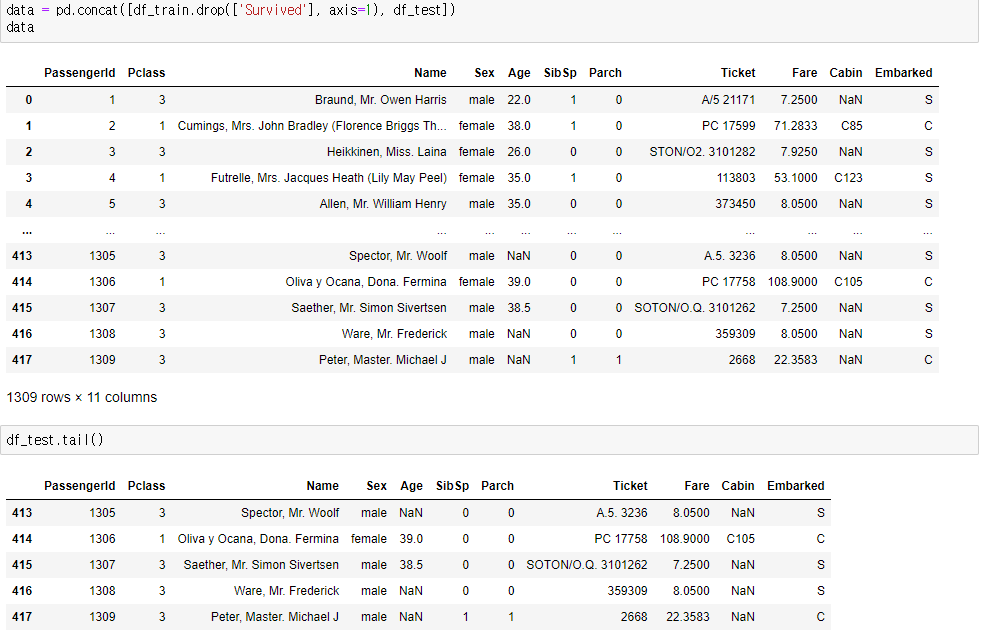The width and height of the screenshot is (983, 635).
Task: Click the Ticket column header in data table
Action: pyautogui.click(x=738, y=73)
